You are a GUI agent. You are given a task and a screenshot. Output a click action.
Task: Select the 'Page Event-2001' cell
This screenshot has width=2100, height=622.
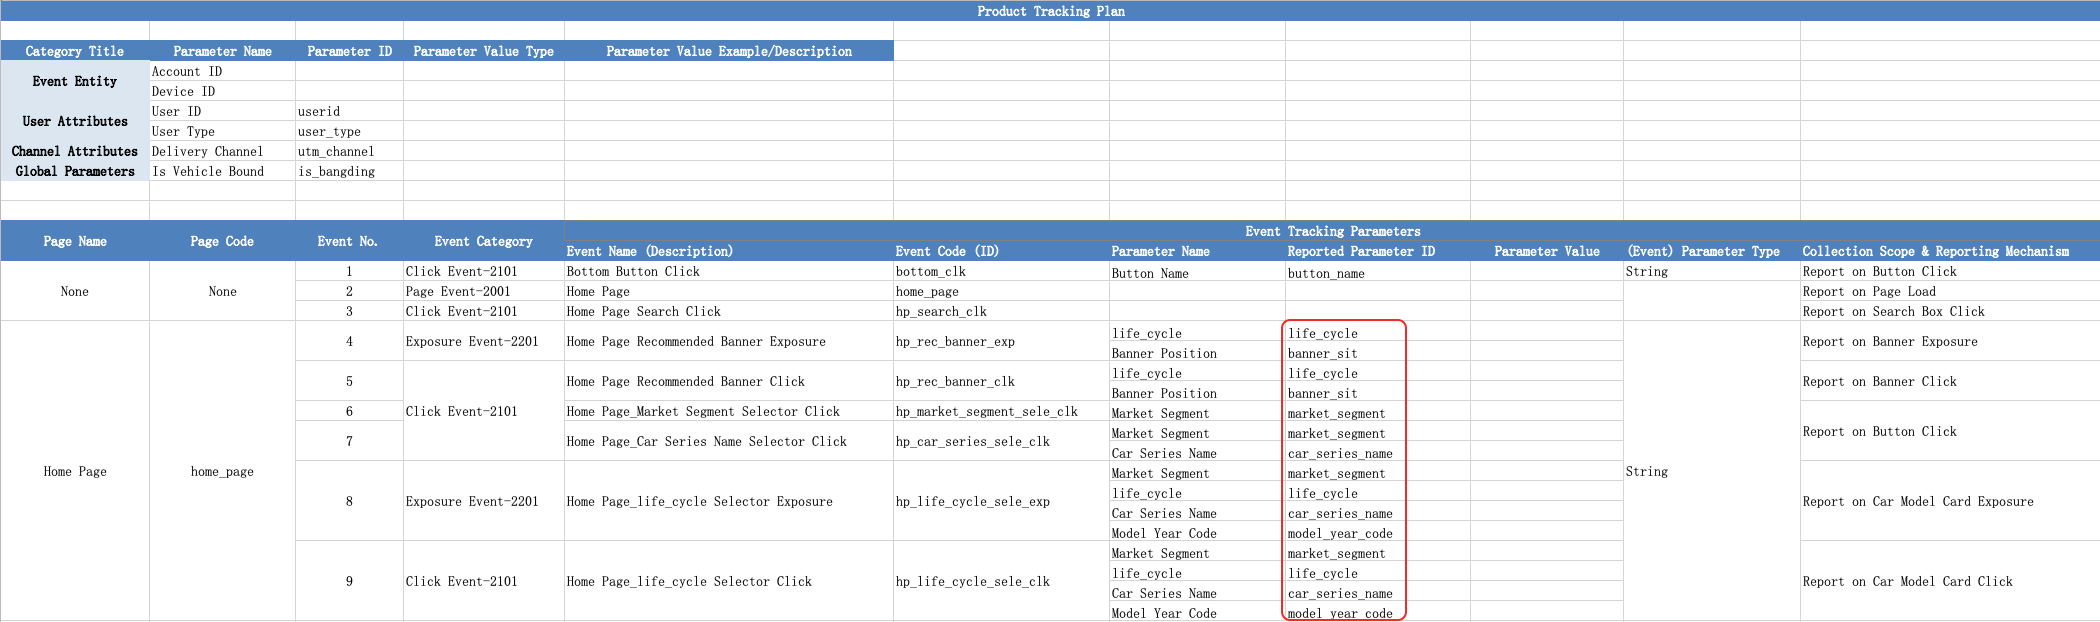click(483, 291)
